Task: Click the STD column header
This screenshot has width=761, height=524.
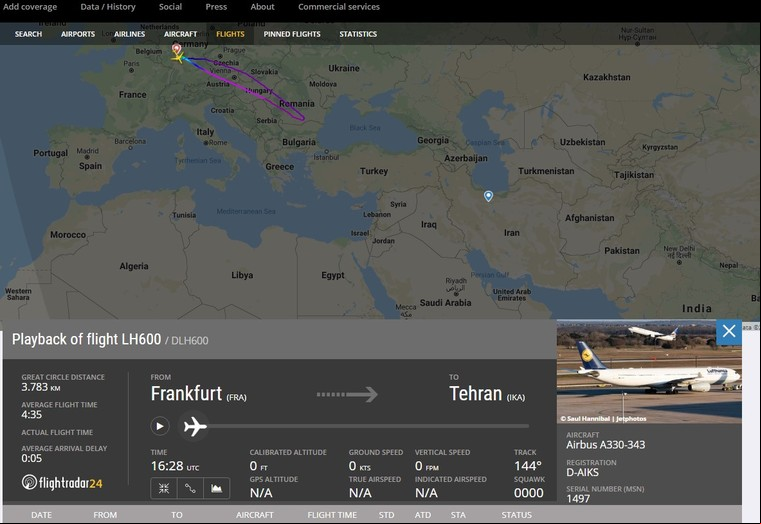Action: click(386, 515)
